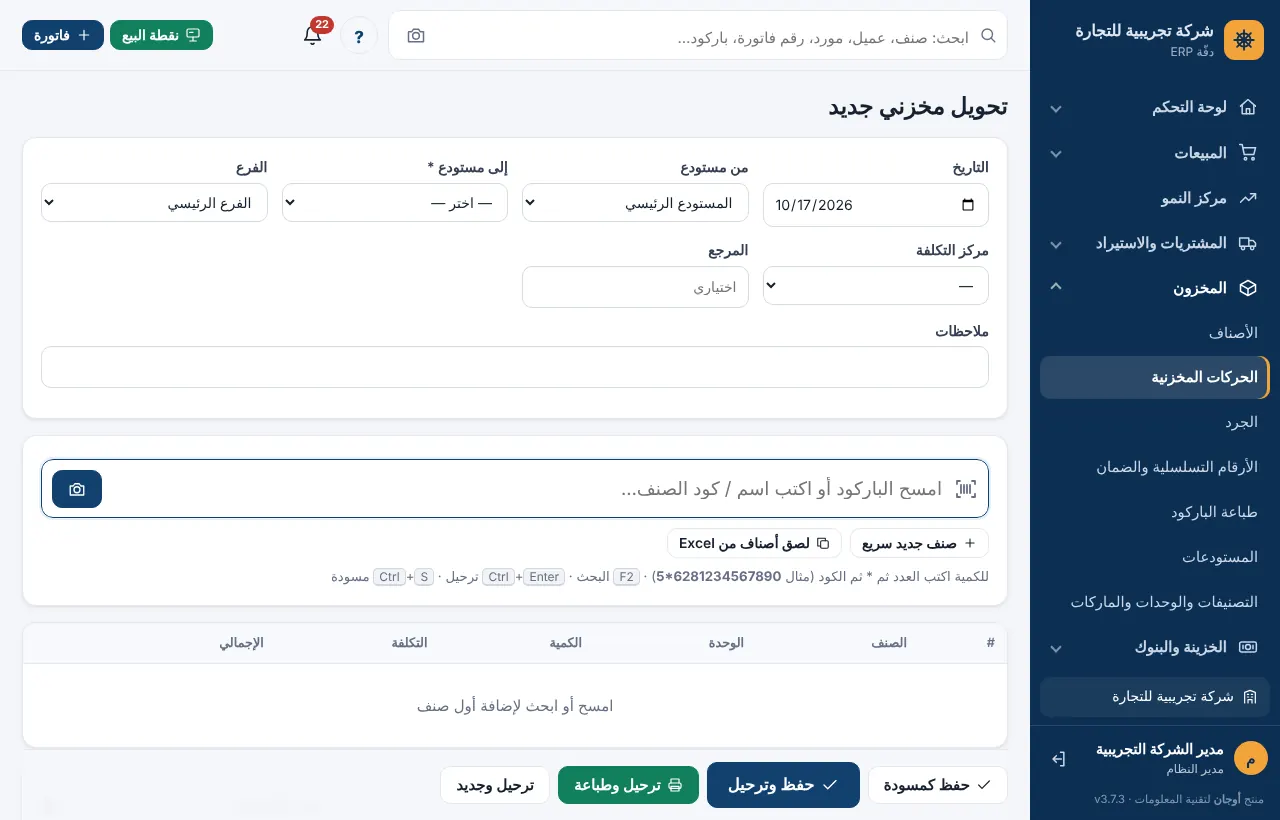Click the dark blue camera scan button
The height and width of the screenshot is (820, 1280).
tap(77, 489)
